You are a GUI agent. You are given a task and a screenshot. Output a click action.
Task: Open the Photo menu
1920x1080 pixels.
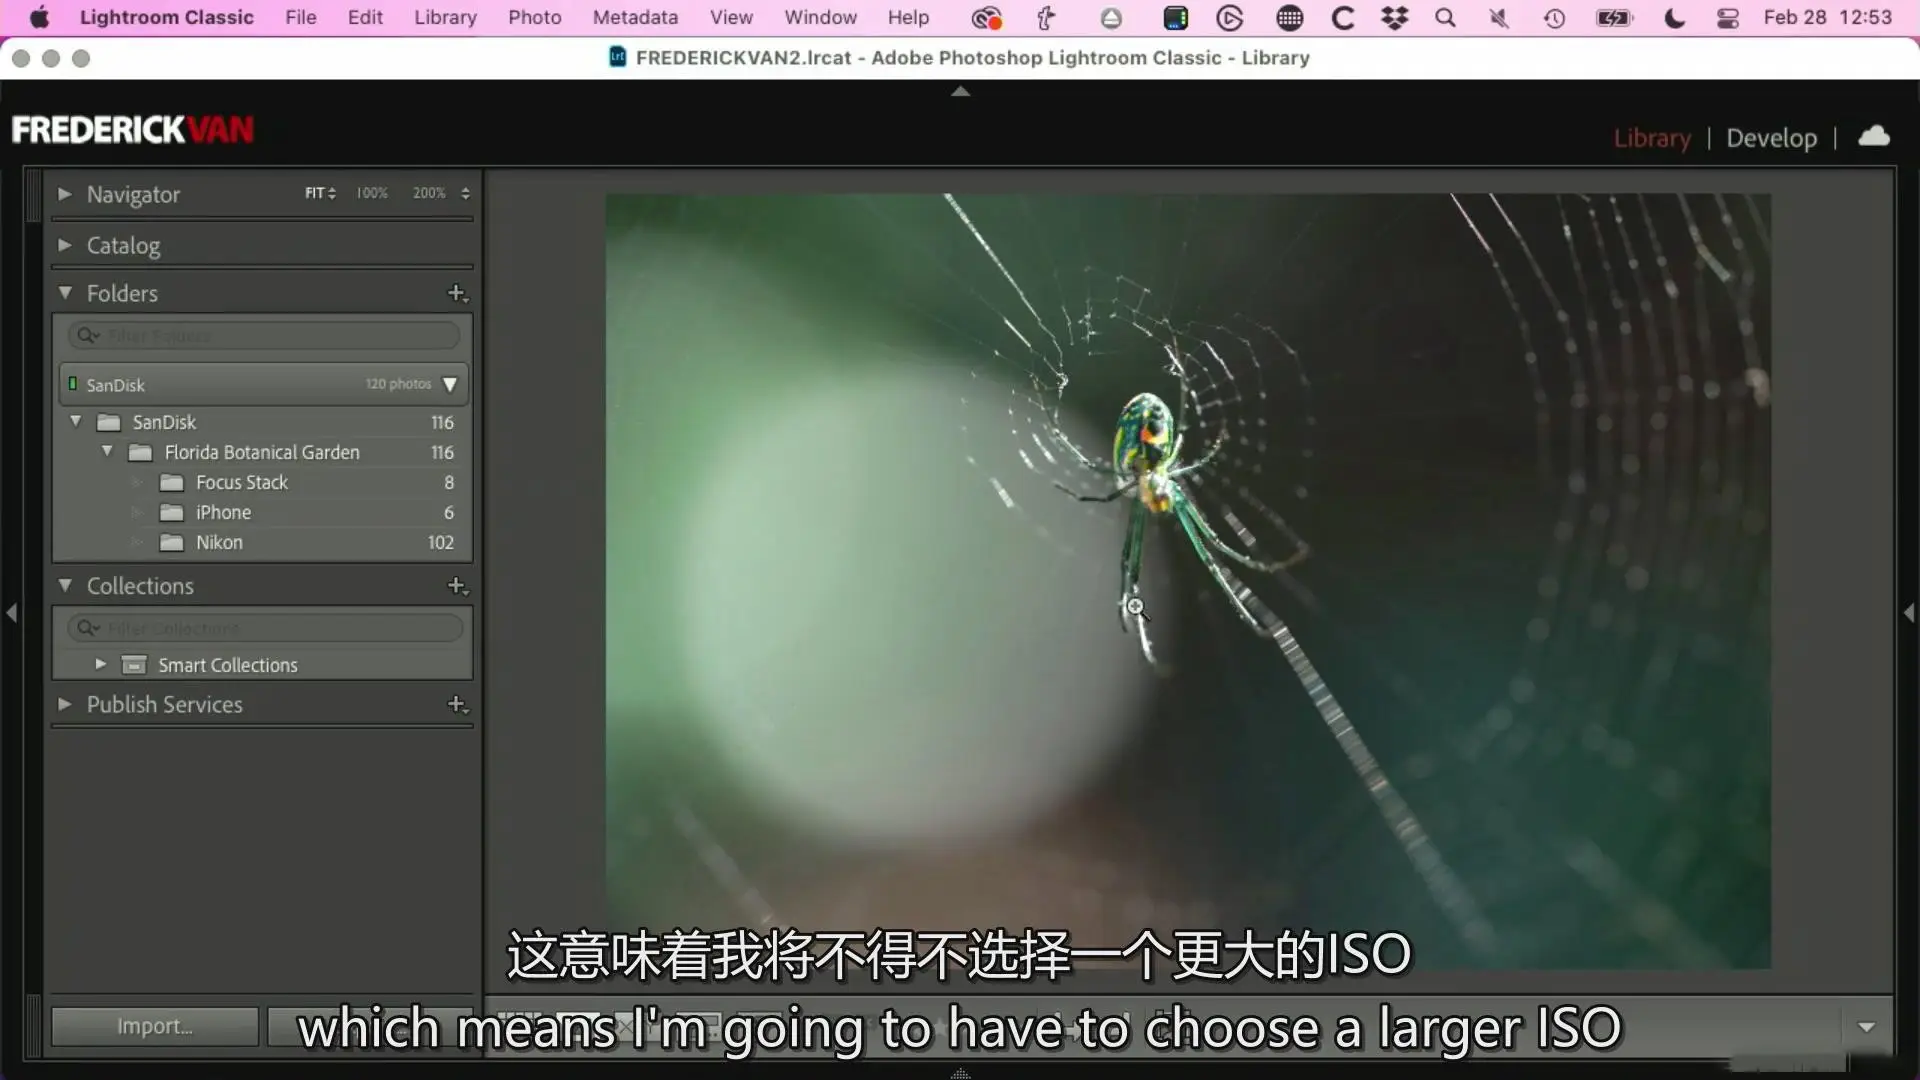click(534, 17)
